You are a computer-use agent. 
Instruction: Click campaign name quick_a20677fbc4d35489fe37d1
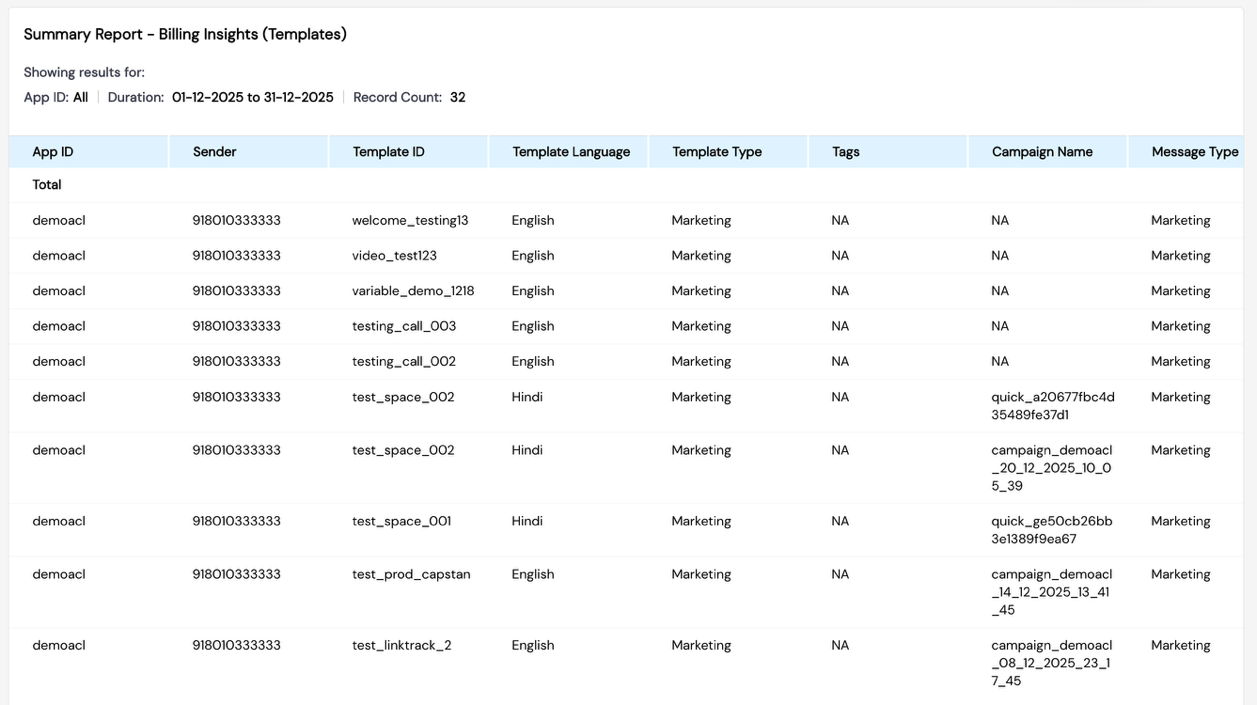1053,406
